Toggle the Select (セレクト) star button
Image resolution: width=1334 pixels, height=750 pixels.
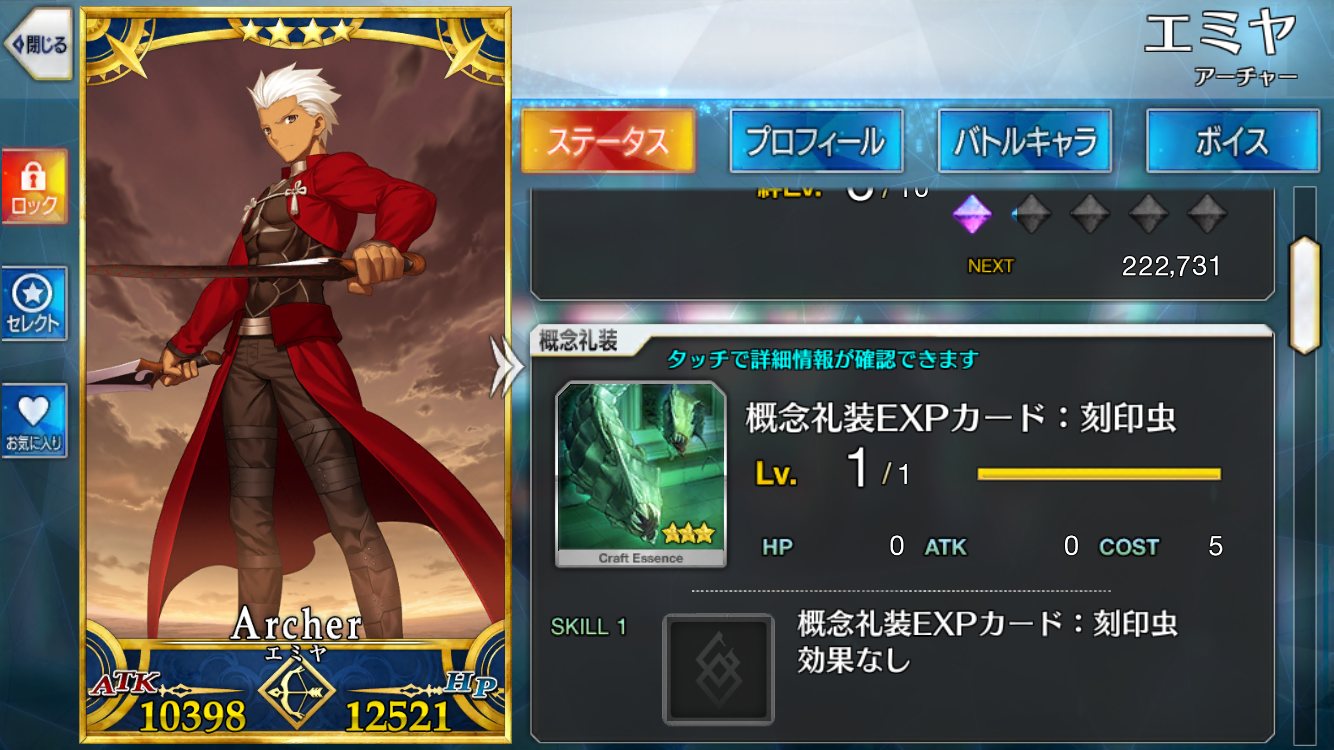[35, 304]
